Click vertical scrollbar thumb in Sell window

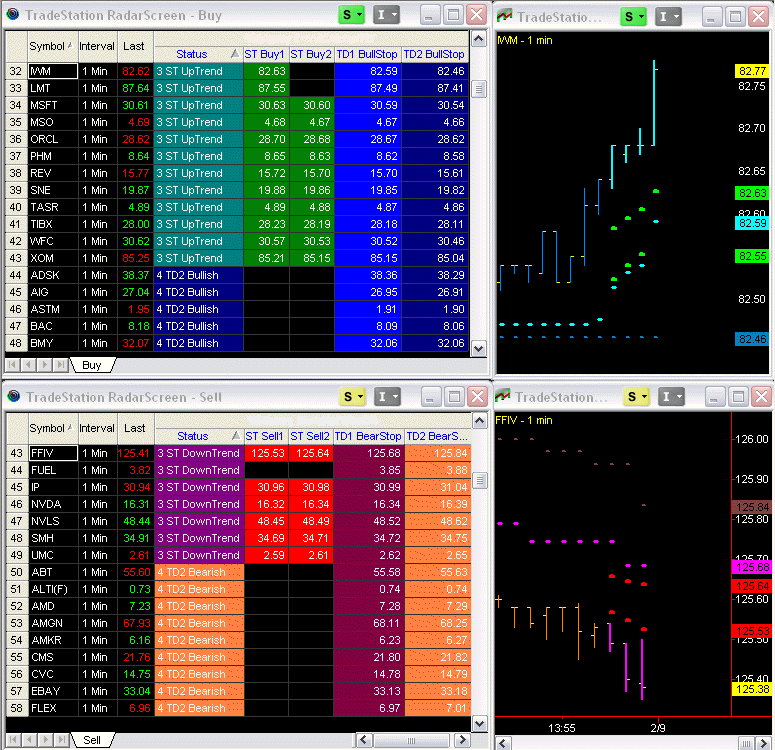[x=479, y=480]
